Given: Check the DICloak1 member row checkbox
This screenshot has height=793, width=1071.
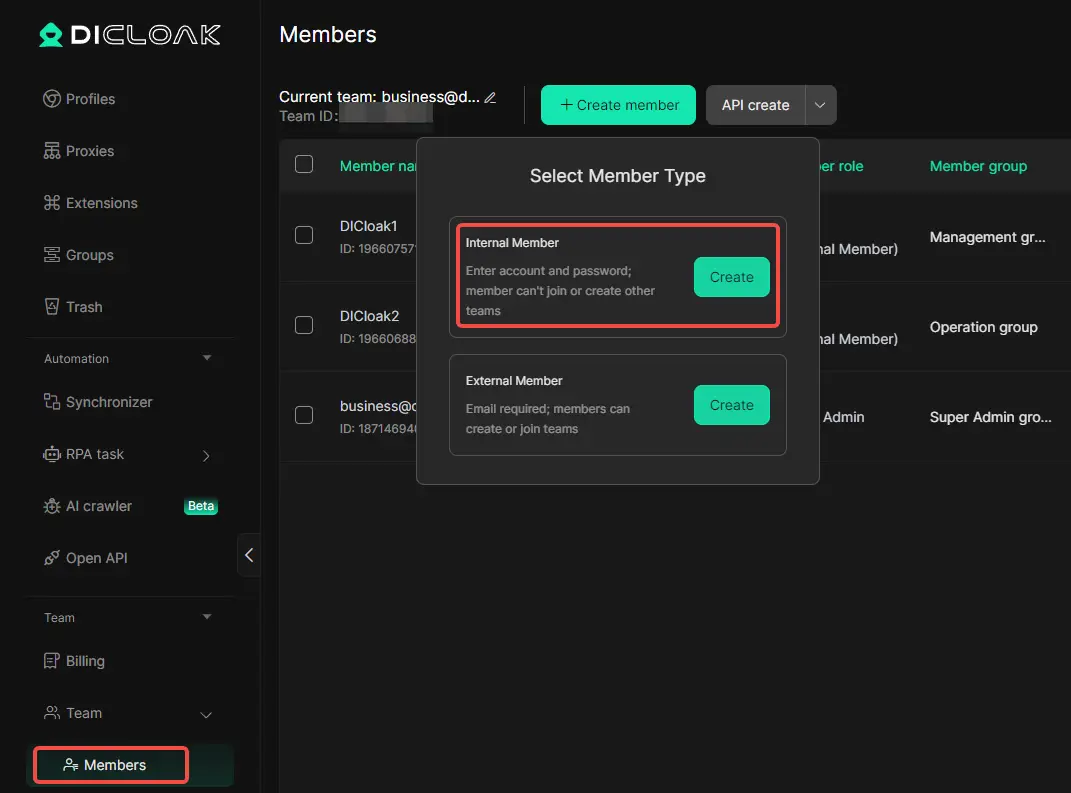Looking at the screenshot, I should (304, 235).
